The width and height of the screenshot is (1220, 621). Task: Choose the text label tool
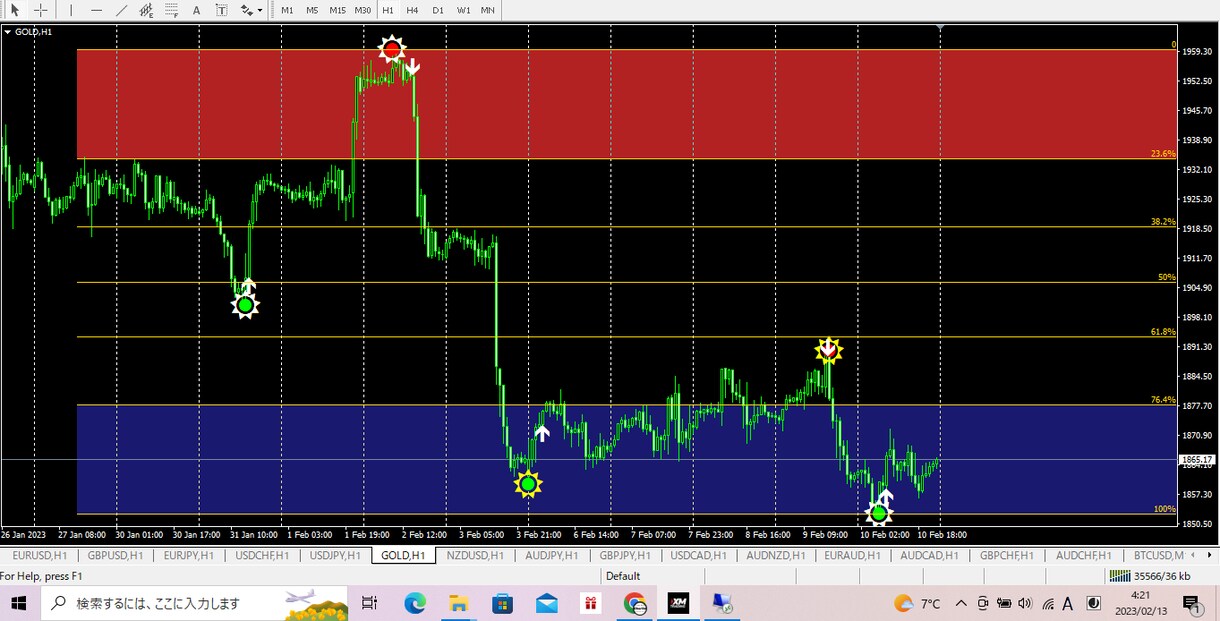pyautogui.click(x=221, y=10)
